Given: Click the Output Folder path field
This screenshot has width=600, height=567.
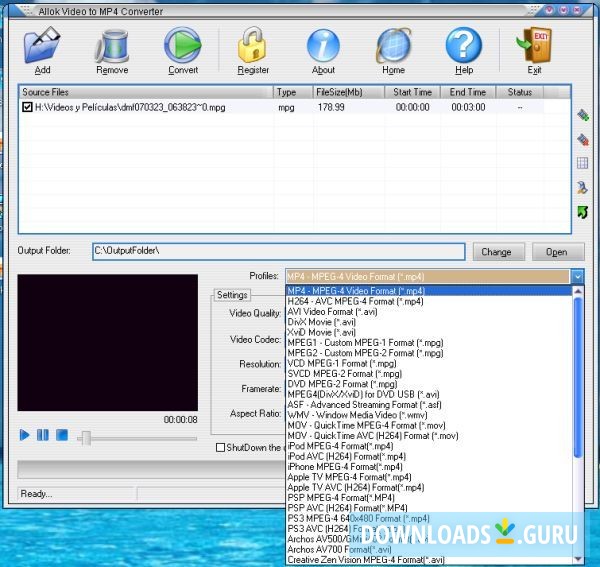Looking at the screenshot, I should coord(279,251).
